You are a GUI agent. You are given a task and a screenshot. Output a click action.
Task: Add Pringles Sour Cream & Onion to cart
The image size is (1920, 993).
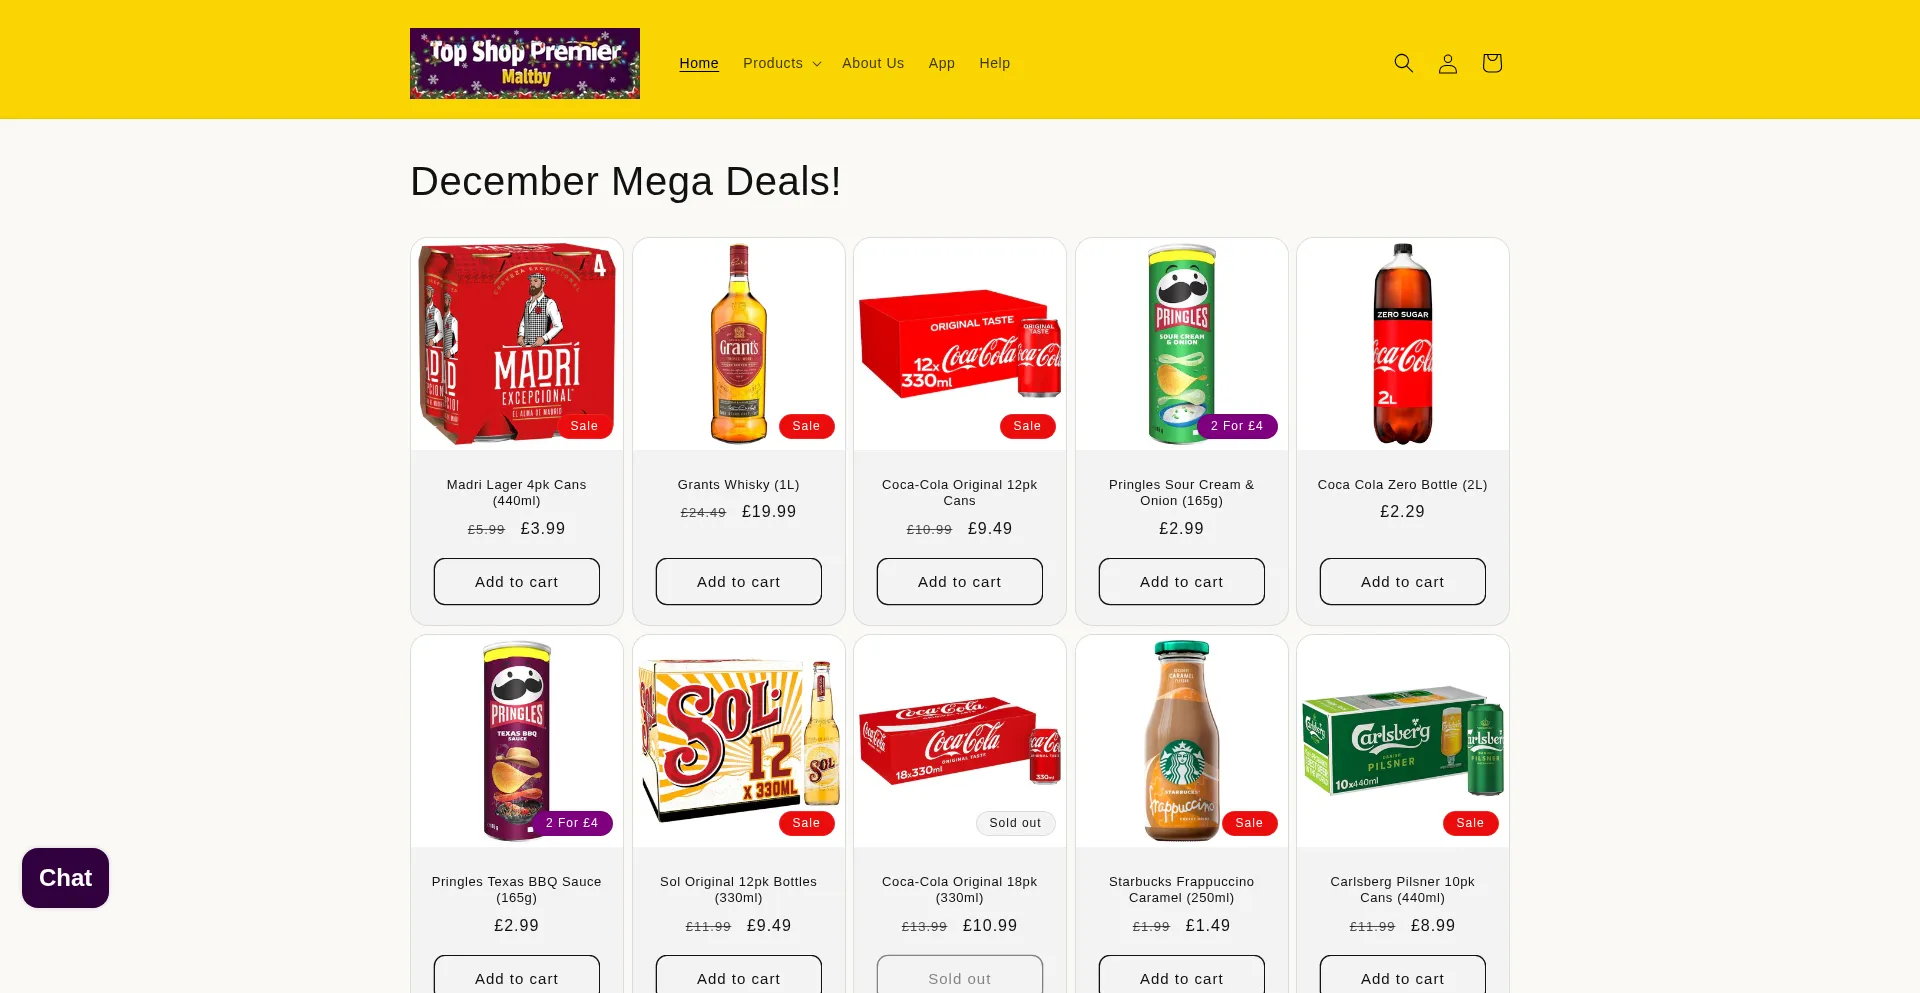click(1181, 582)
